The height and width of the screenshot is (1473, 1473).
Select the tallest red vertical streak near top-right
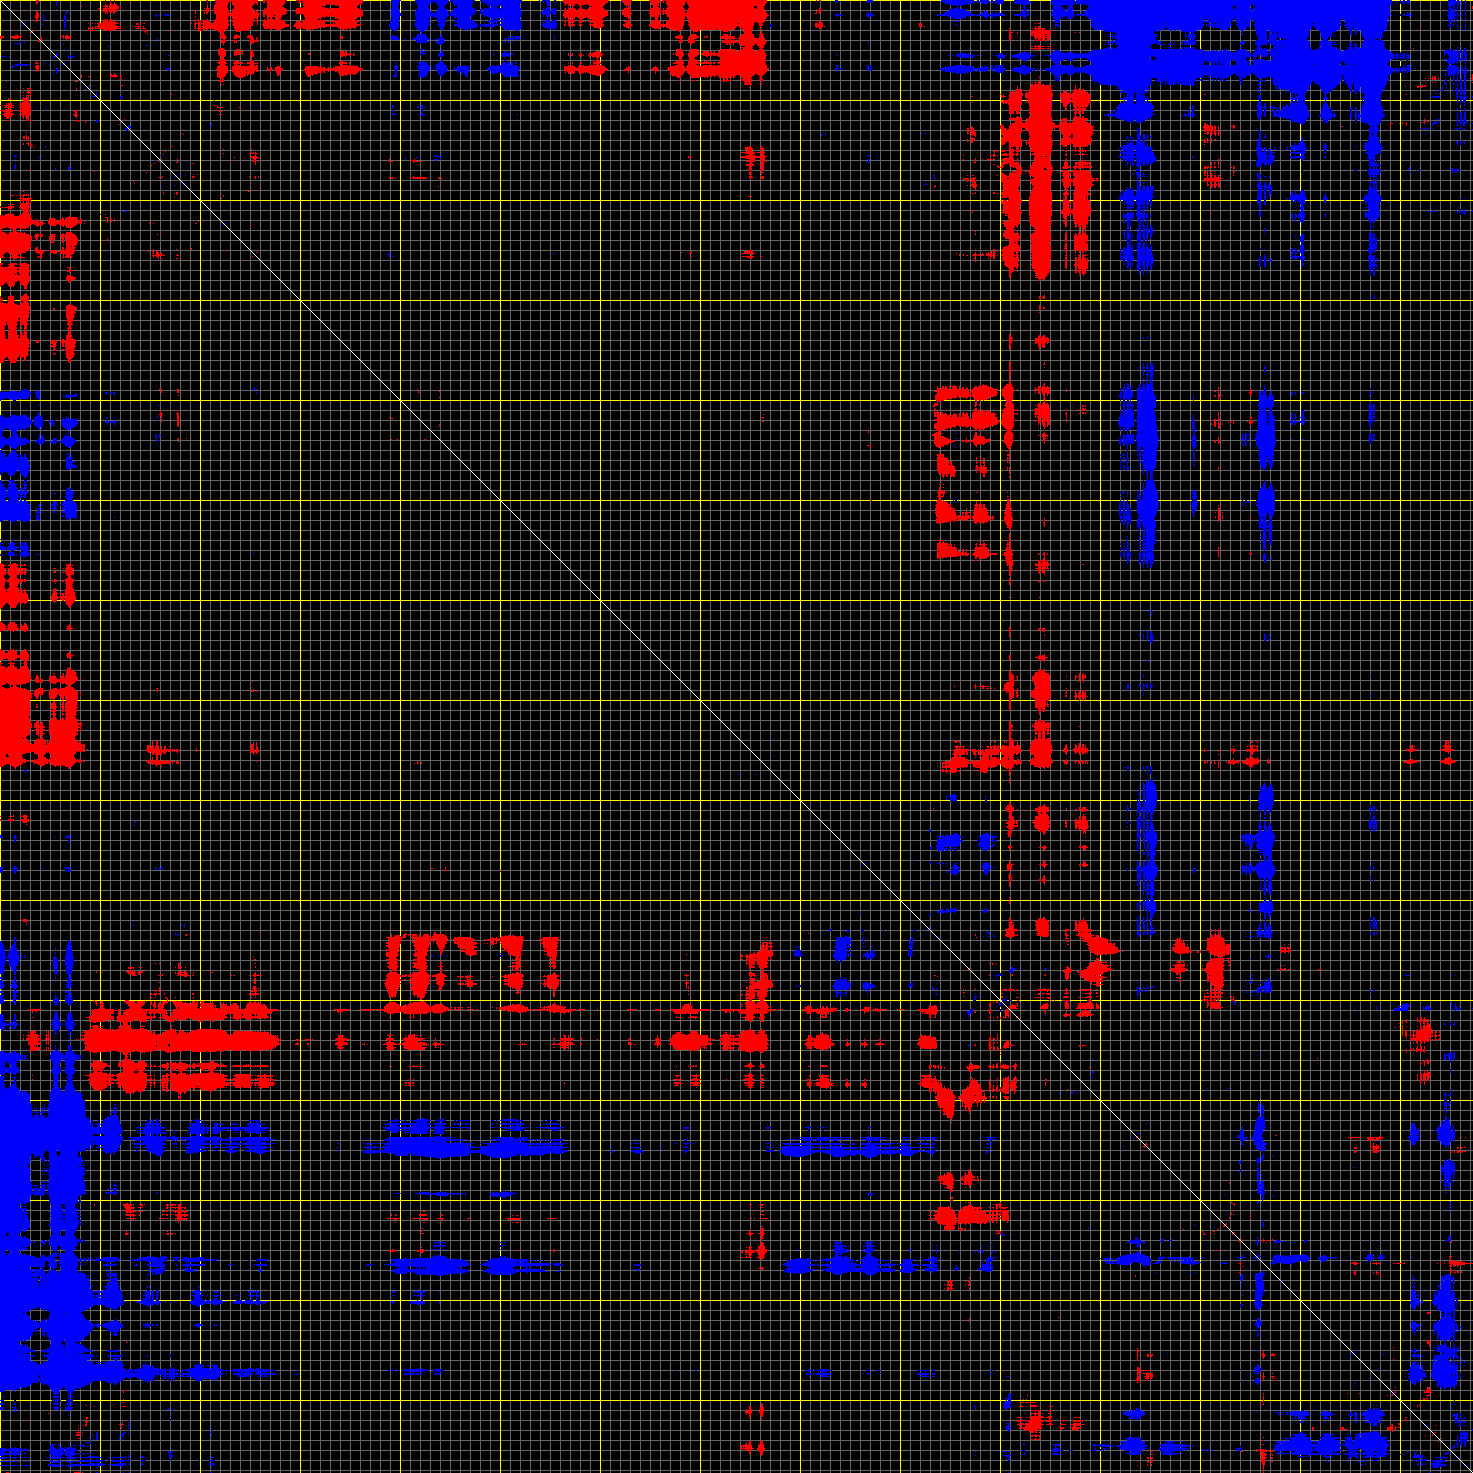pyautogui.click(x=1040, y=180)
